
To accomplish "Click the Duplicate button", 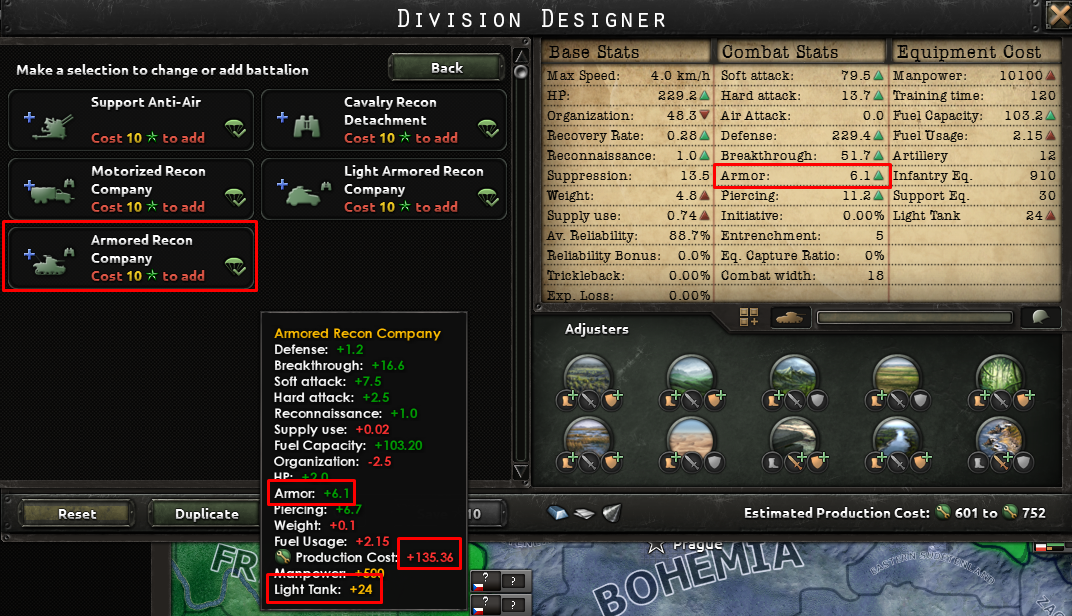I will (x=206, y=513).
